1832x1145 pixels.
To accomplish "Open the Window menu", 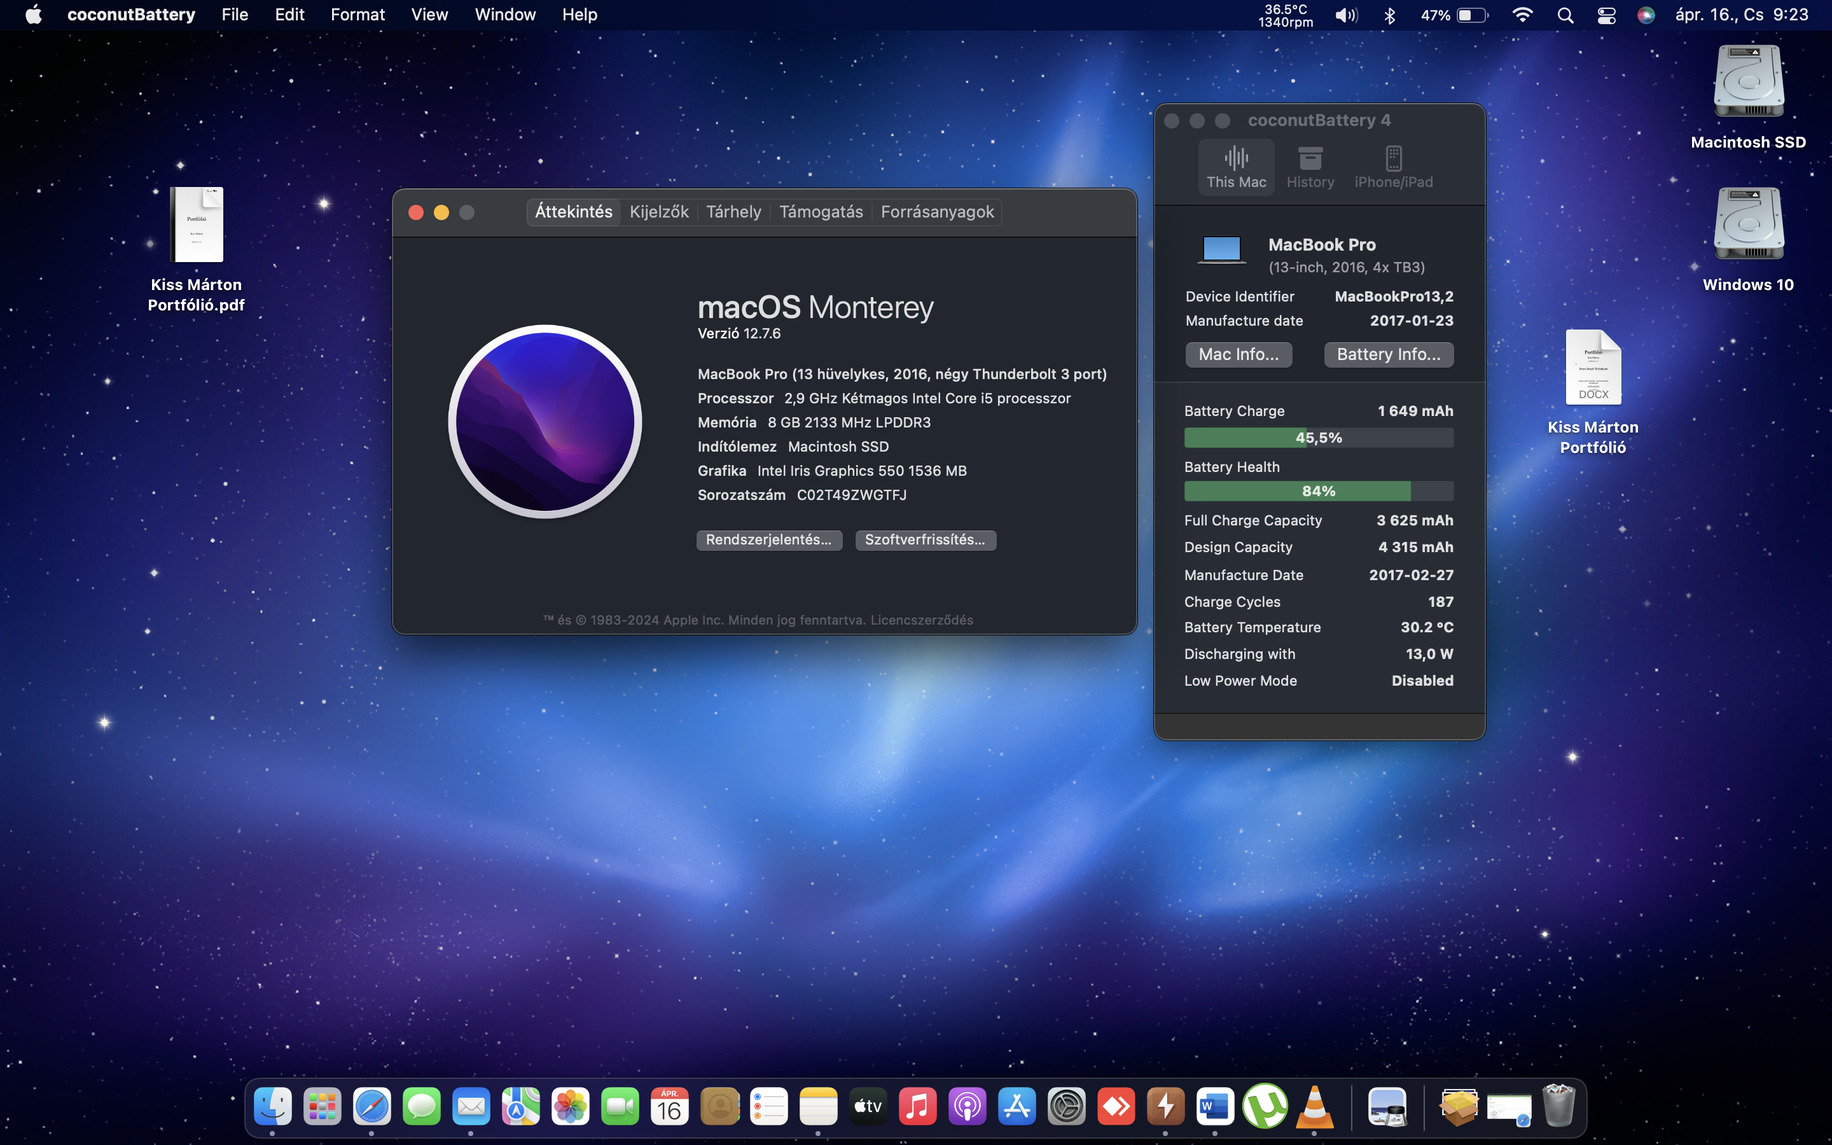I will click(504, 15).
